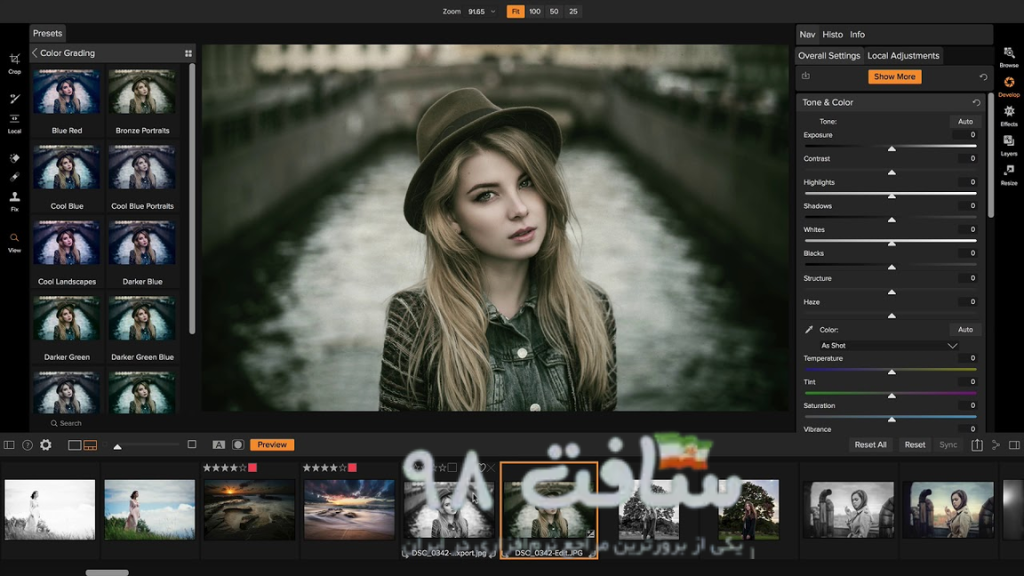Open the Browse module
The width and height of the screenshot is (1024, 576).
(1009, 57)
